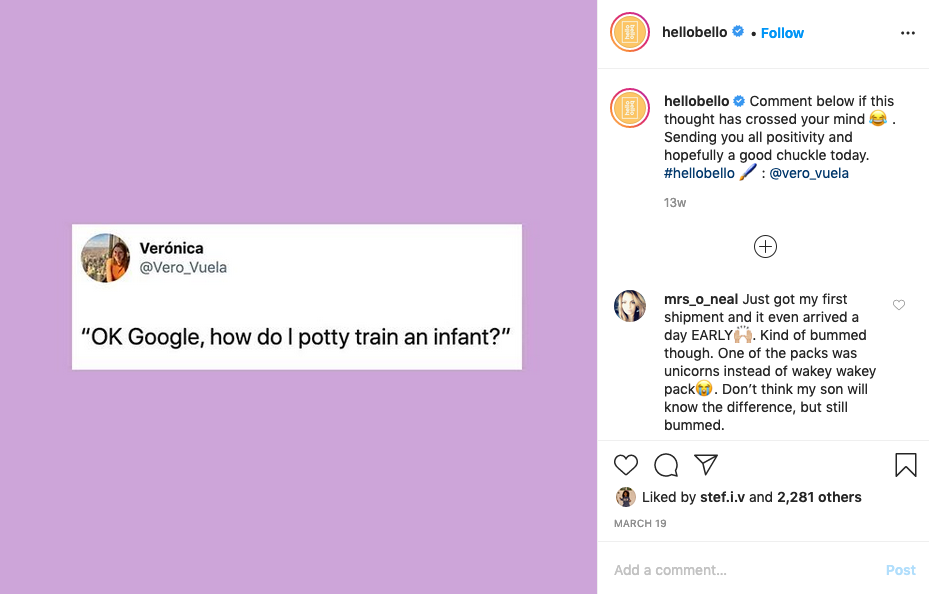View the 2,281 others likes list
The height and width of the screenshot is (594, 929).
[x=819, y=497]
